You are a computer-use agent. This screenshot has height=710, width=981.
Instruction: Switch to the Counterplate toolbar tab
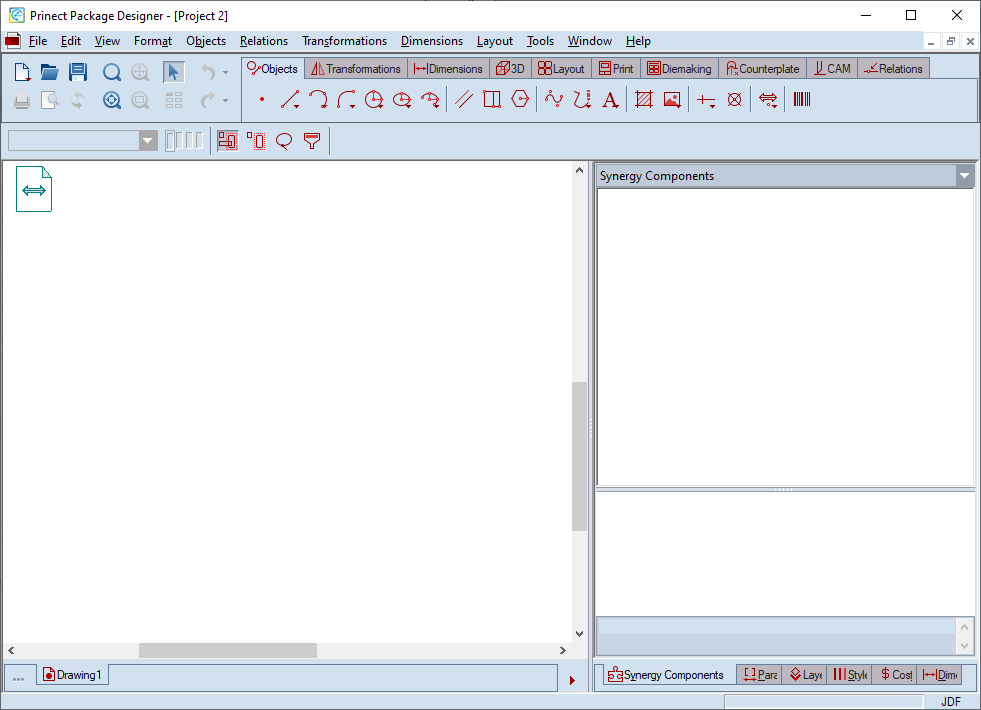(763, 69)
